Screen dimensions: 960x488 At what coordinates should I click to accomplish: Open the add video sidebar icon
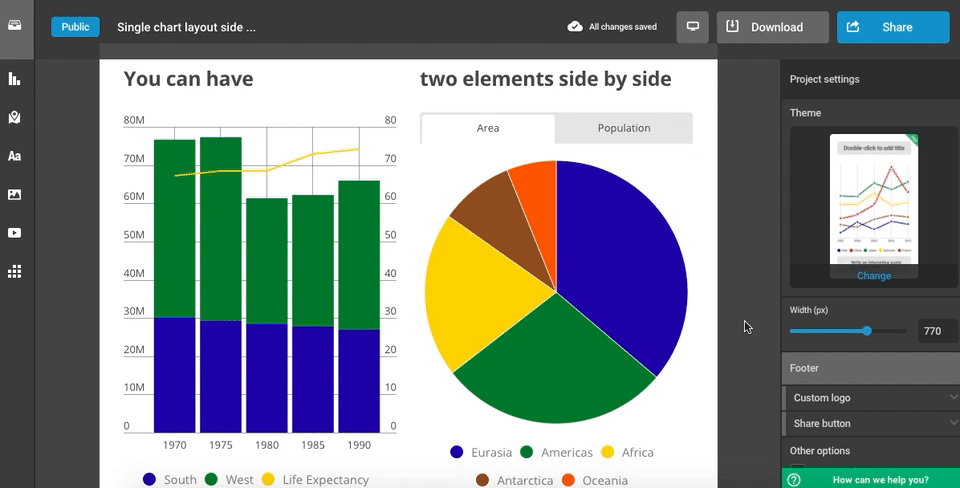click(14, 233)
